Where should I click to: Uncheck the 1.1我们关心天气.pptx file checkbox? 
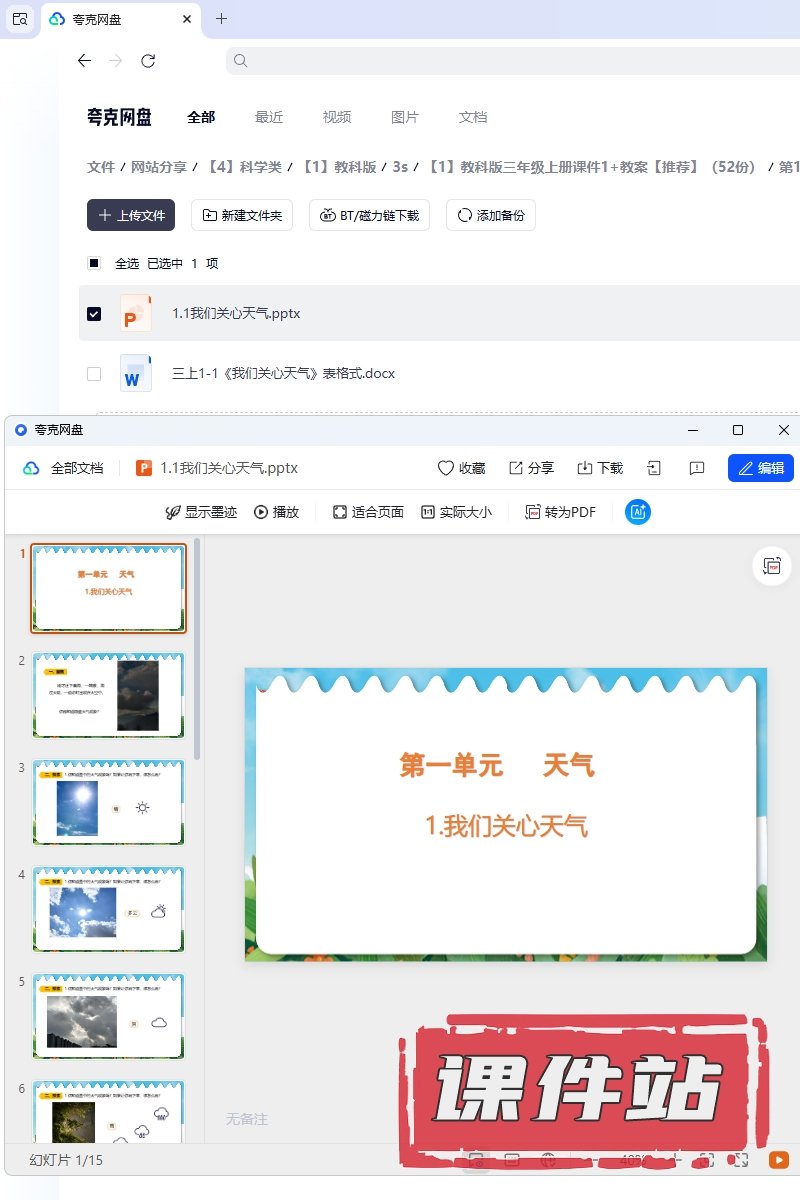(x=94, y=314)
